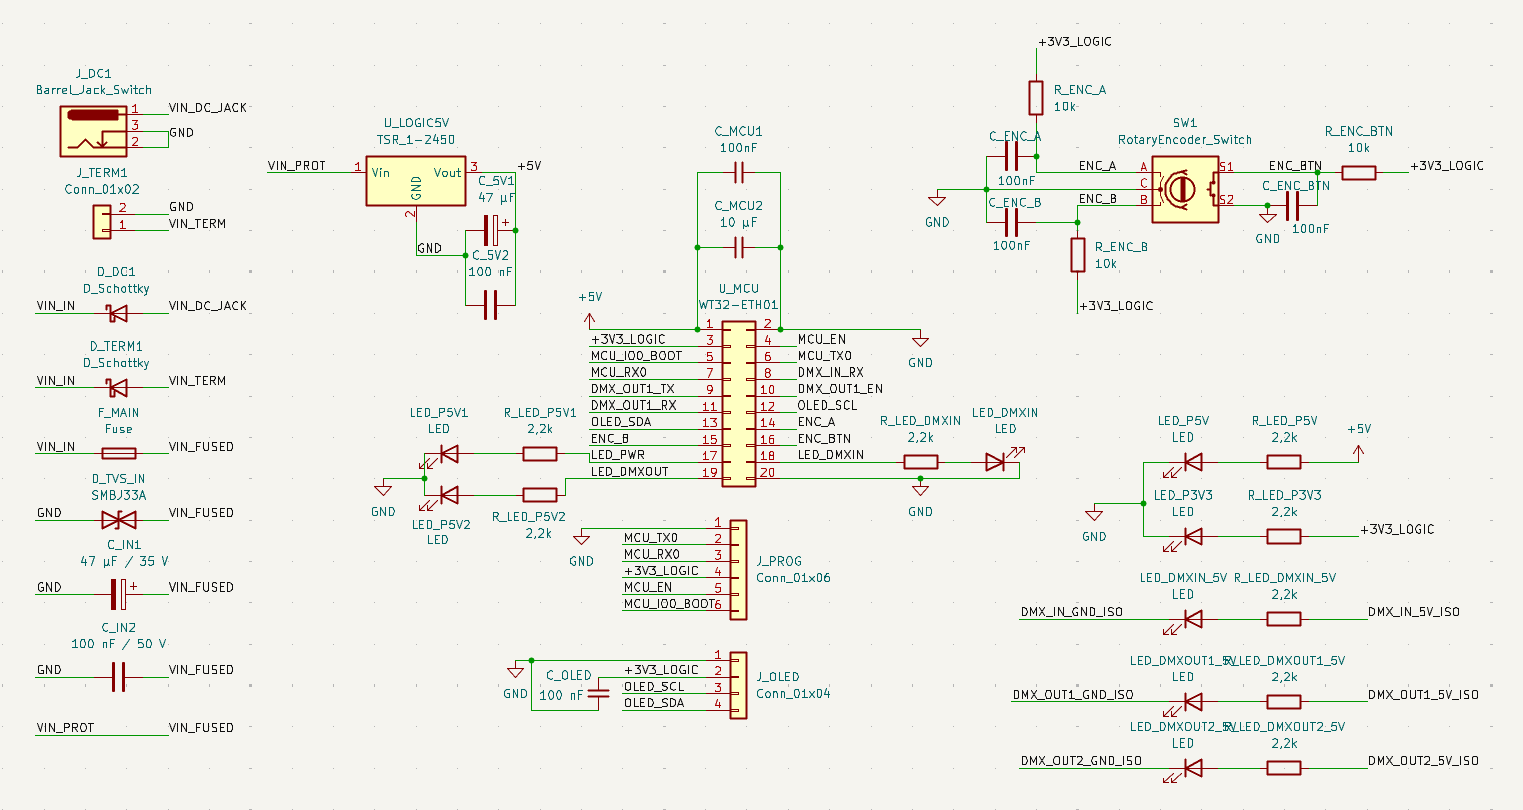
Task: Click the LED_DMXIN LED symbol
Action: coord(995,461)
